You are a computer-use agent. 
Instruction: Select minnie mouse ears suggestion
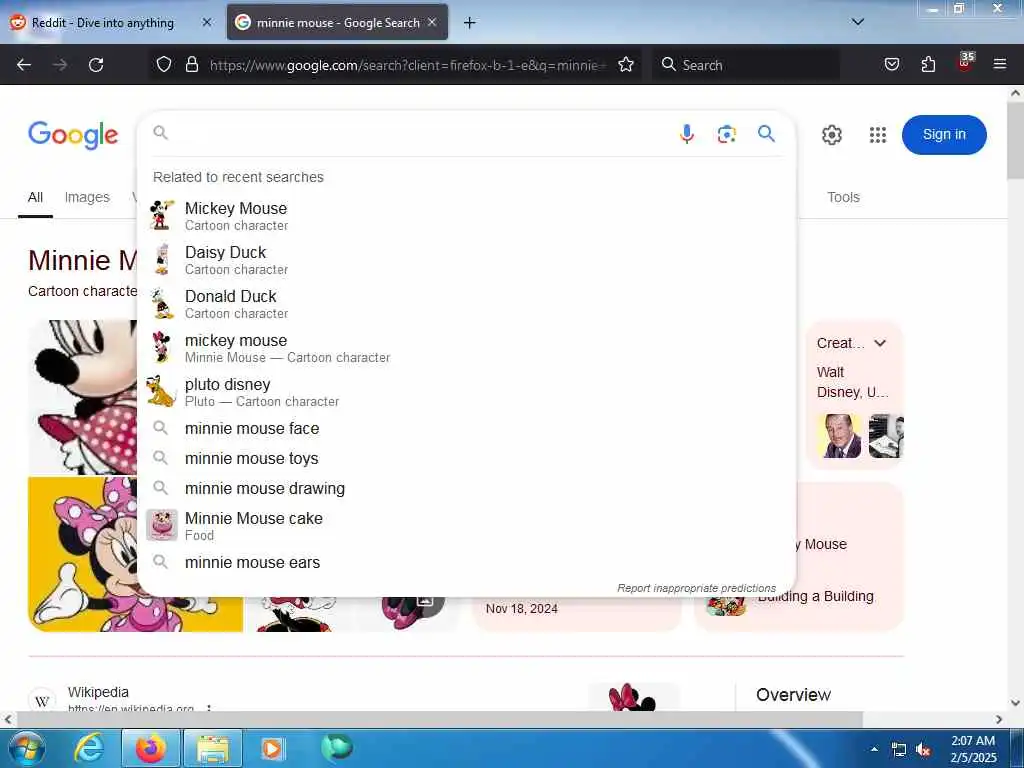tap(467, 562)
